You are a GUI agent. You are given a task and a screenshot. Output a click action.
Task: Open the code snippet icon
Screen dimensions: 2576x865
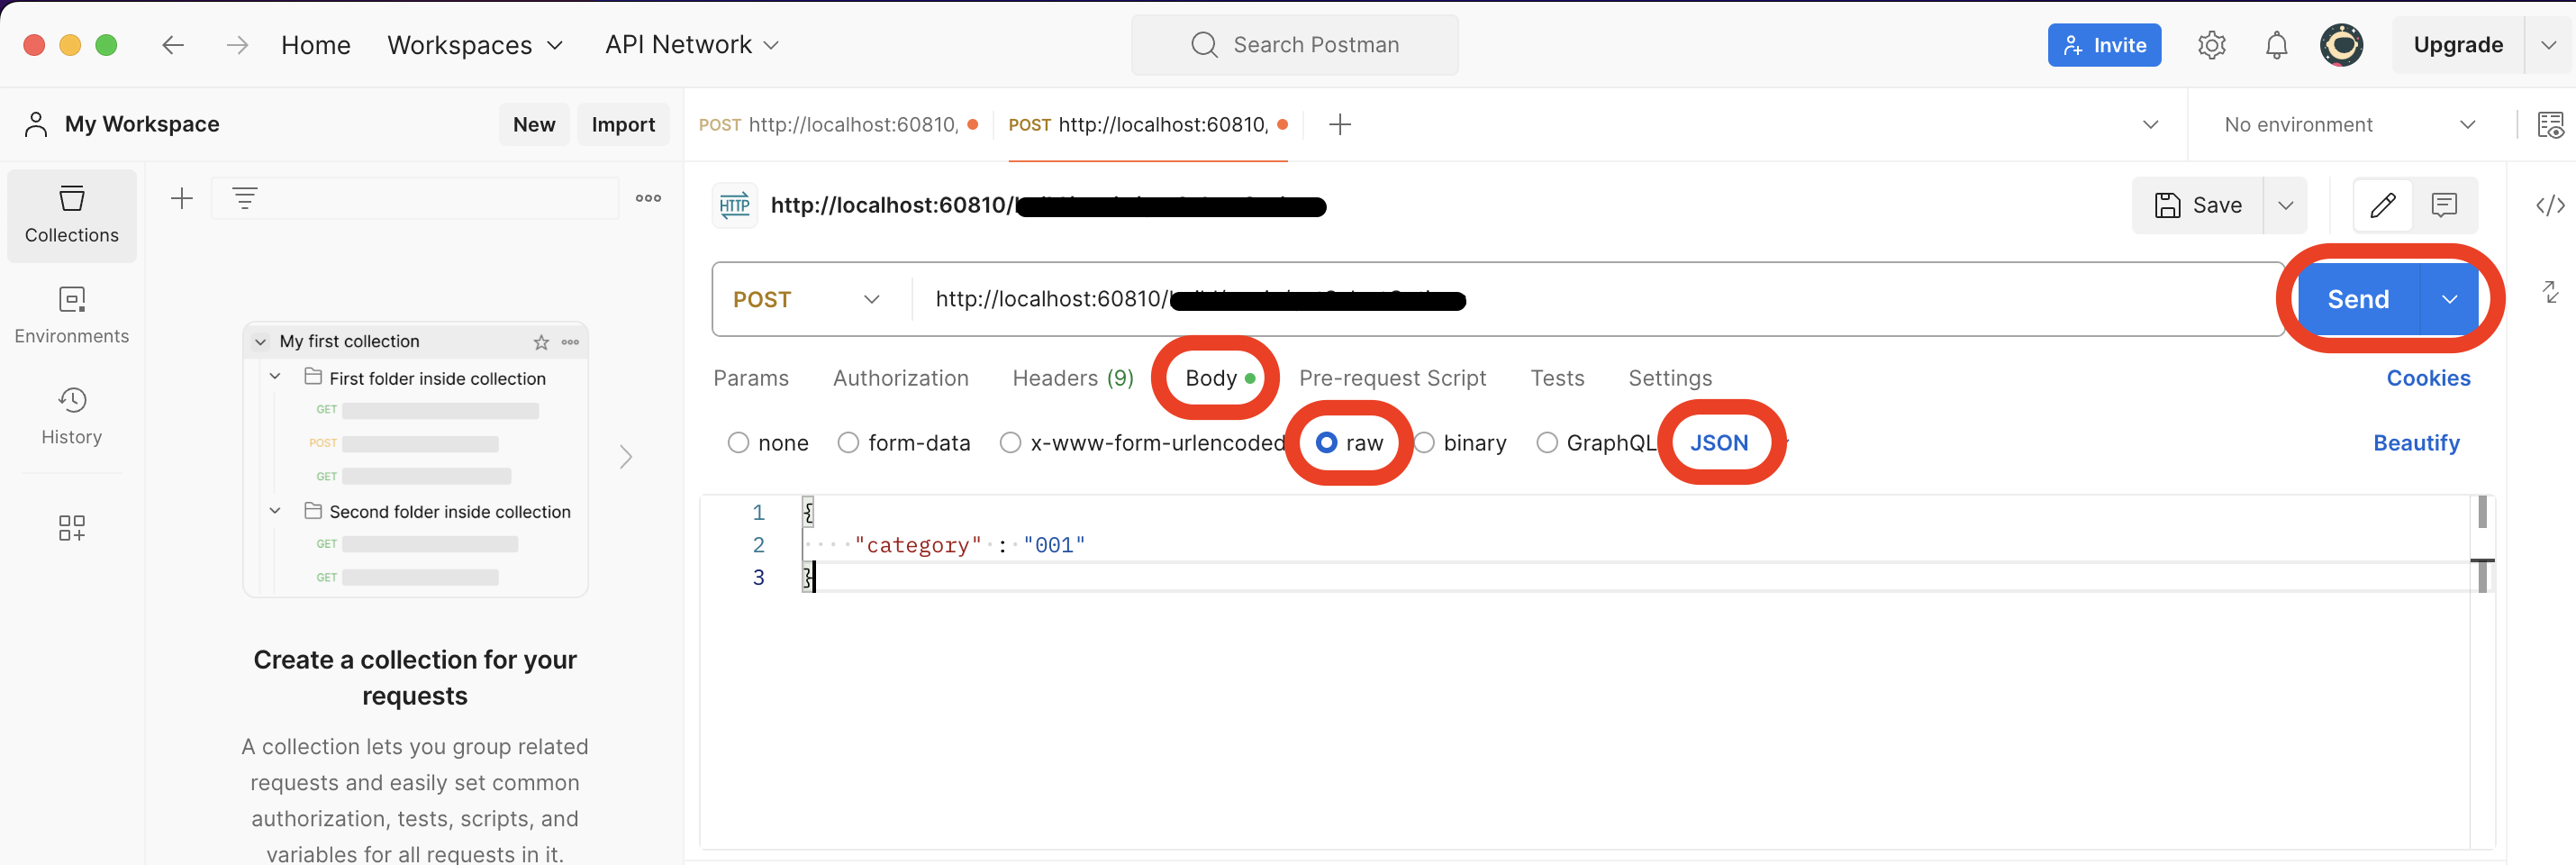tap(2549, 205)
